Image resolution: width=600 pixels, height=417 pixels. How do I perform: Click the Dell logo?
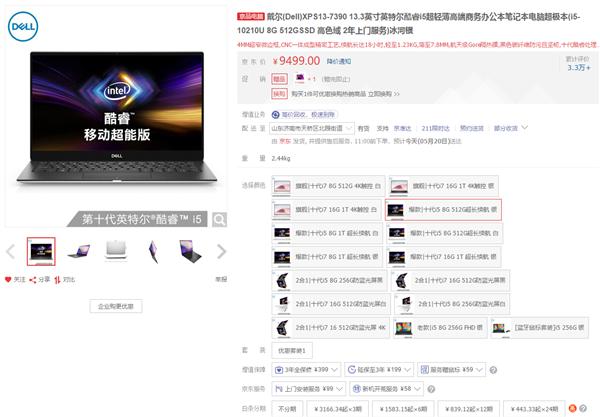(23, 26)
